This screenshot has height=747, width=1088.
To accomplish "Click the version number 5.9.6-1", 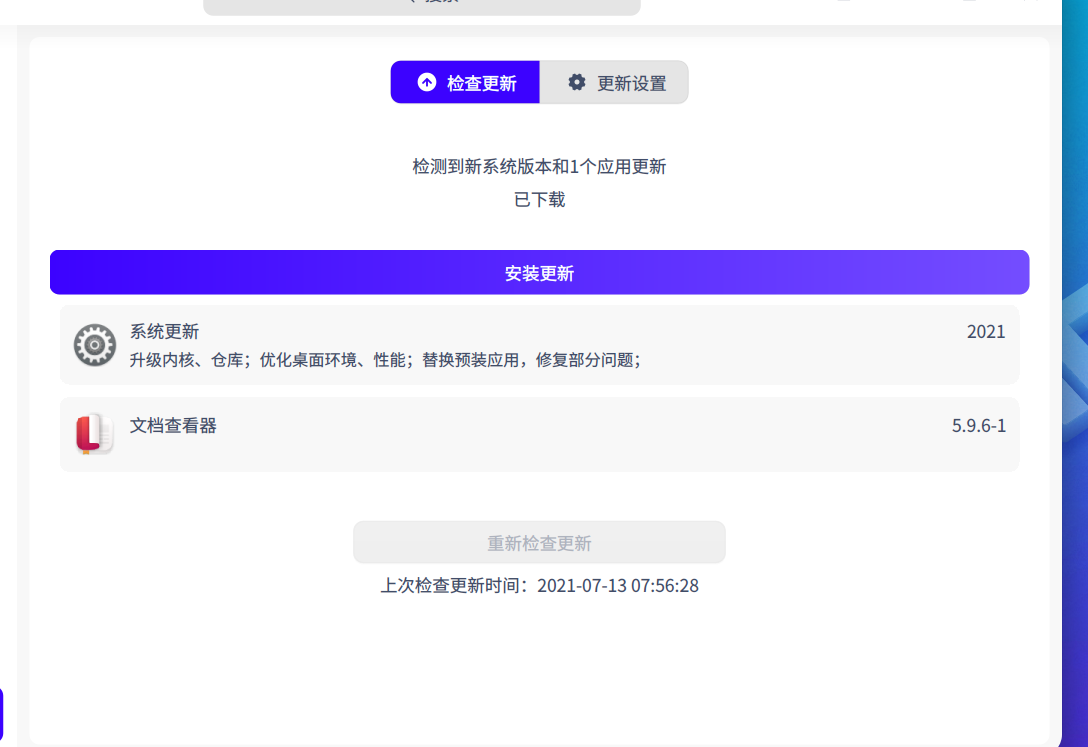I will click(x=978, y=426).
